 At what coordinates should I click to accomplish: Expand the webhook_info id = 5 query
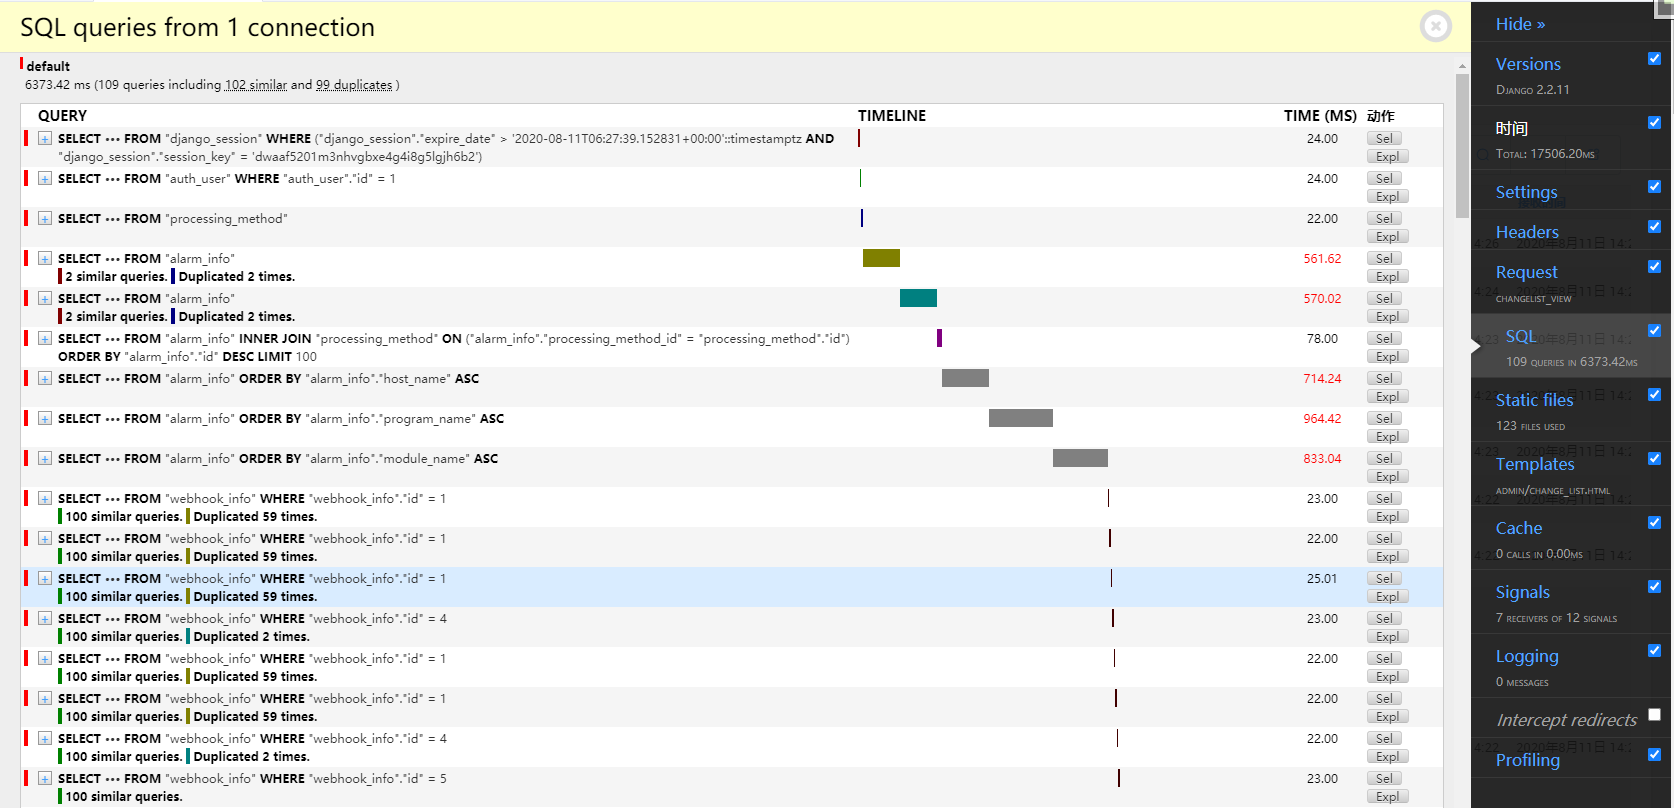click(45, 778)
